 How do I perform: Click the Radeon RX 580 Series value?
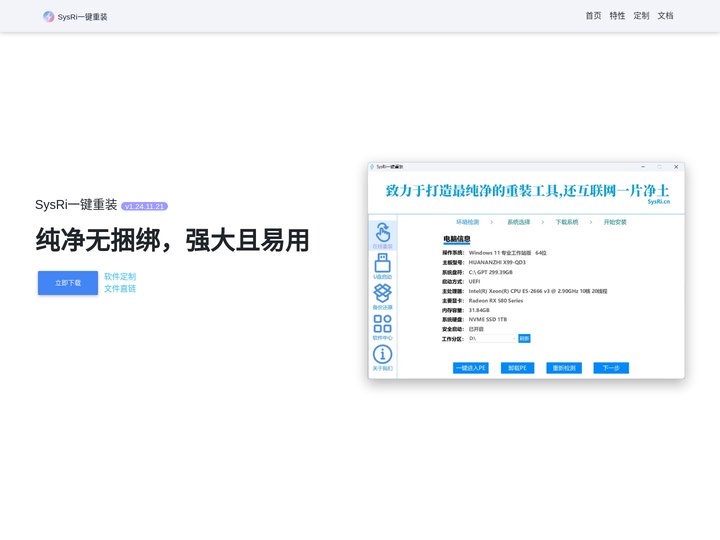(495, 300)
